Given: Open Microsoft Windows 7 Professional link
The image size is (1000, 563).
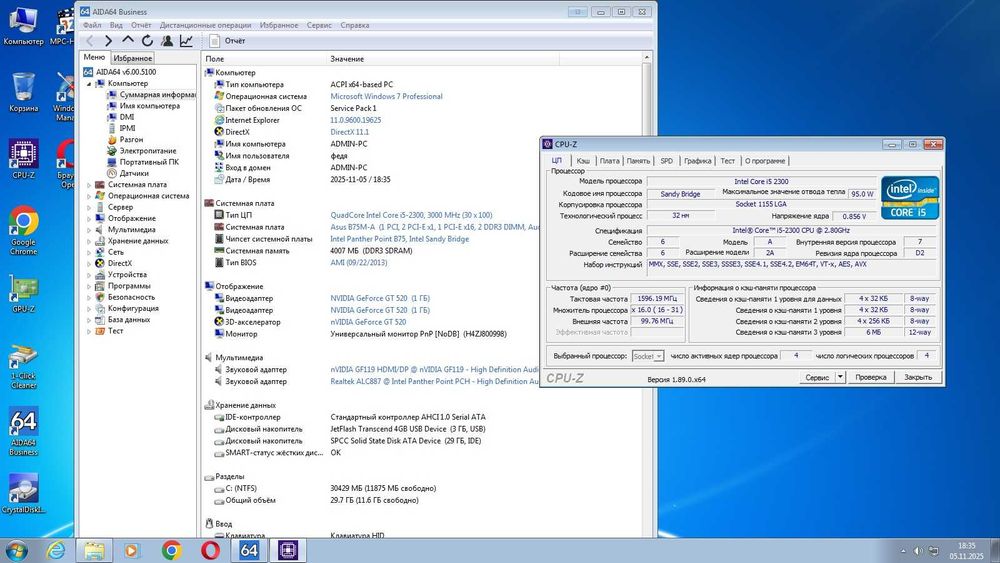Looking at the screenshot, I should point(386,96).
